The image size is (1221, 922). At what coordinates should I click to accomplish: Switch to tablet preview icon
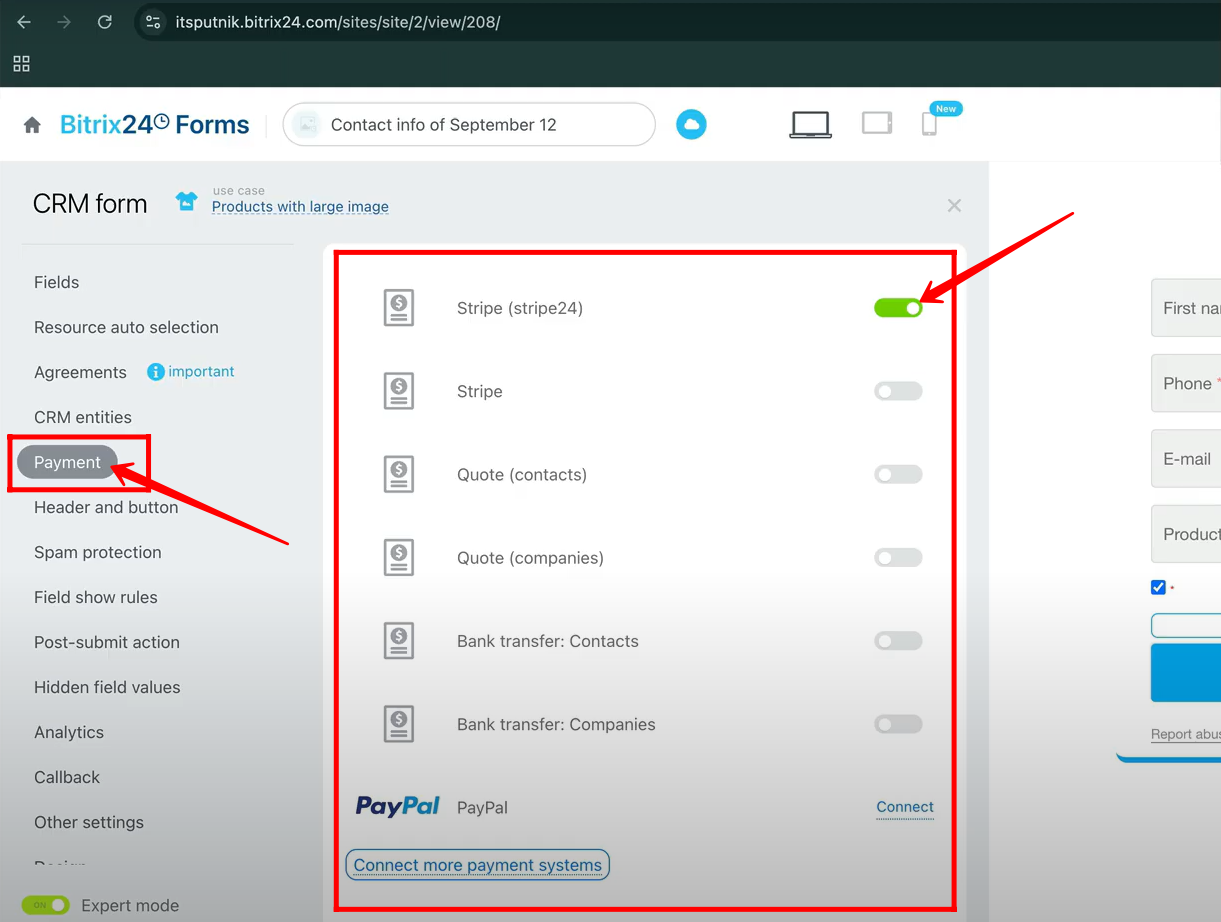pos(877,123)
